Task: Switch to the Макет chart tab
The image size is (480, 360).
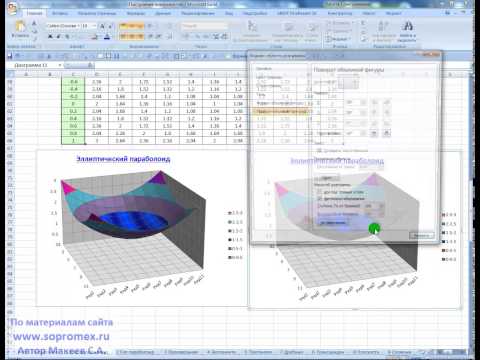Action: click(x=369, y=13)
